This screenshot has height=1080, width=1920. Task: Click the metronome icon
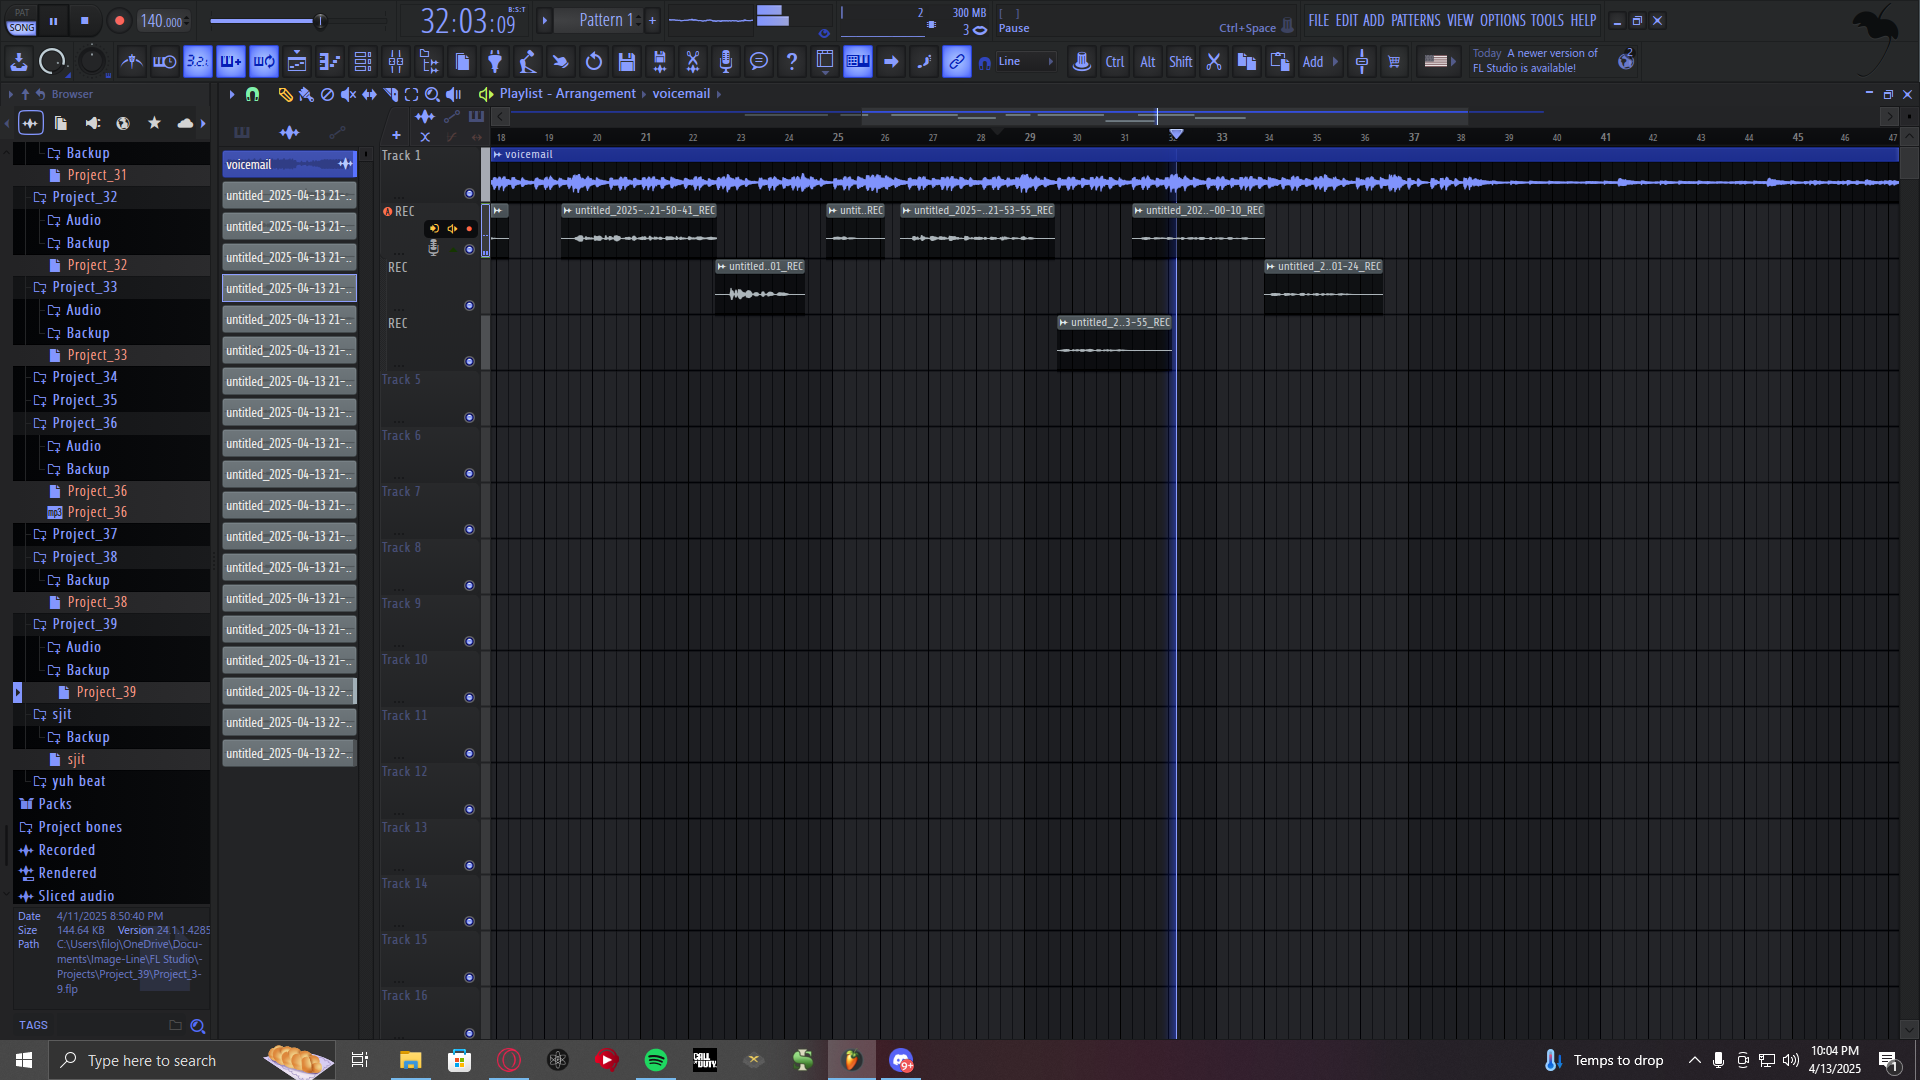(131, 62)
